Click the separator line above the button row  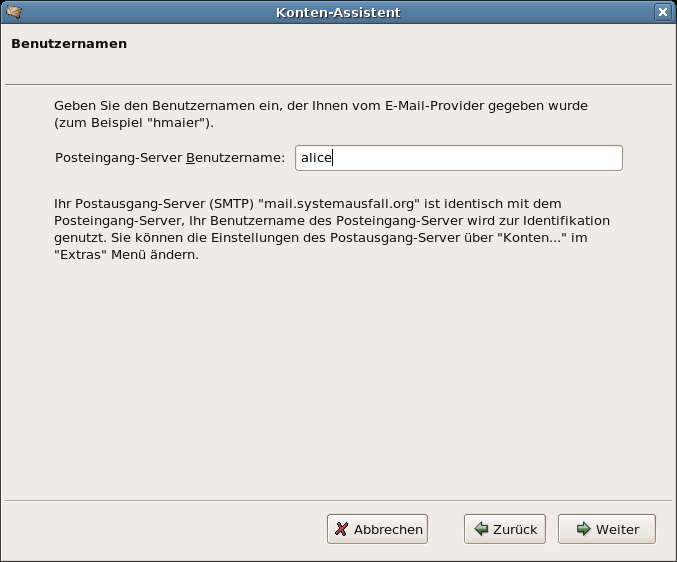[338, 501]
